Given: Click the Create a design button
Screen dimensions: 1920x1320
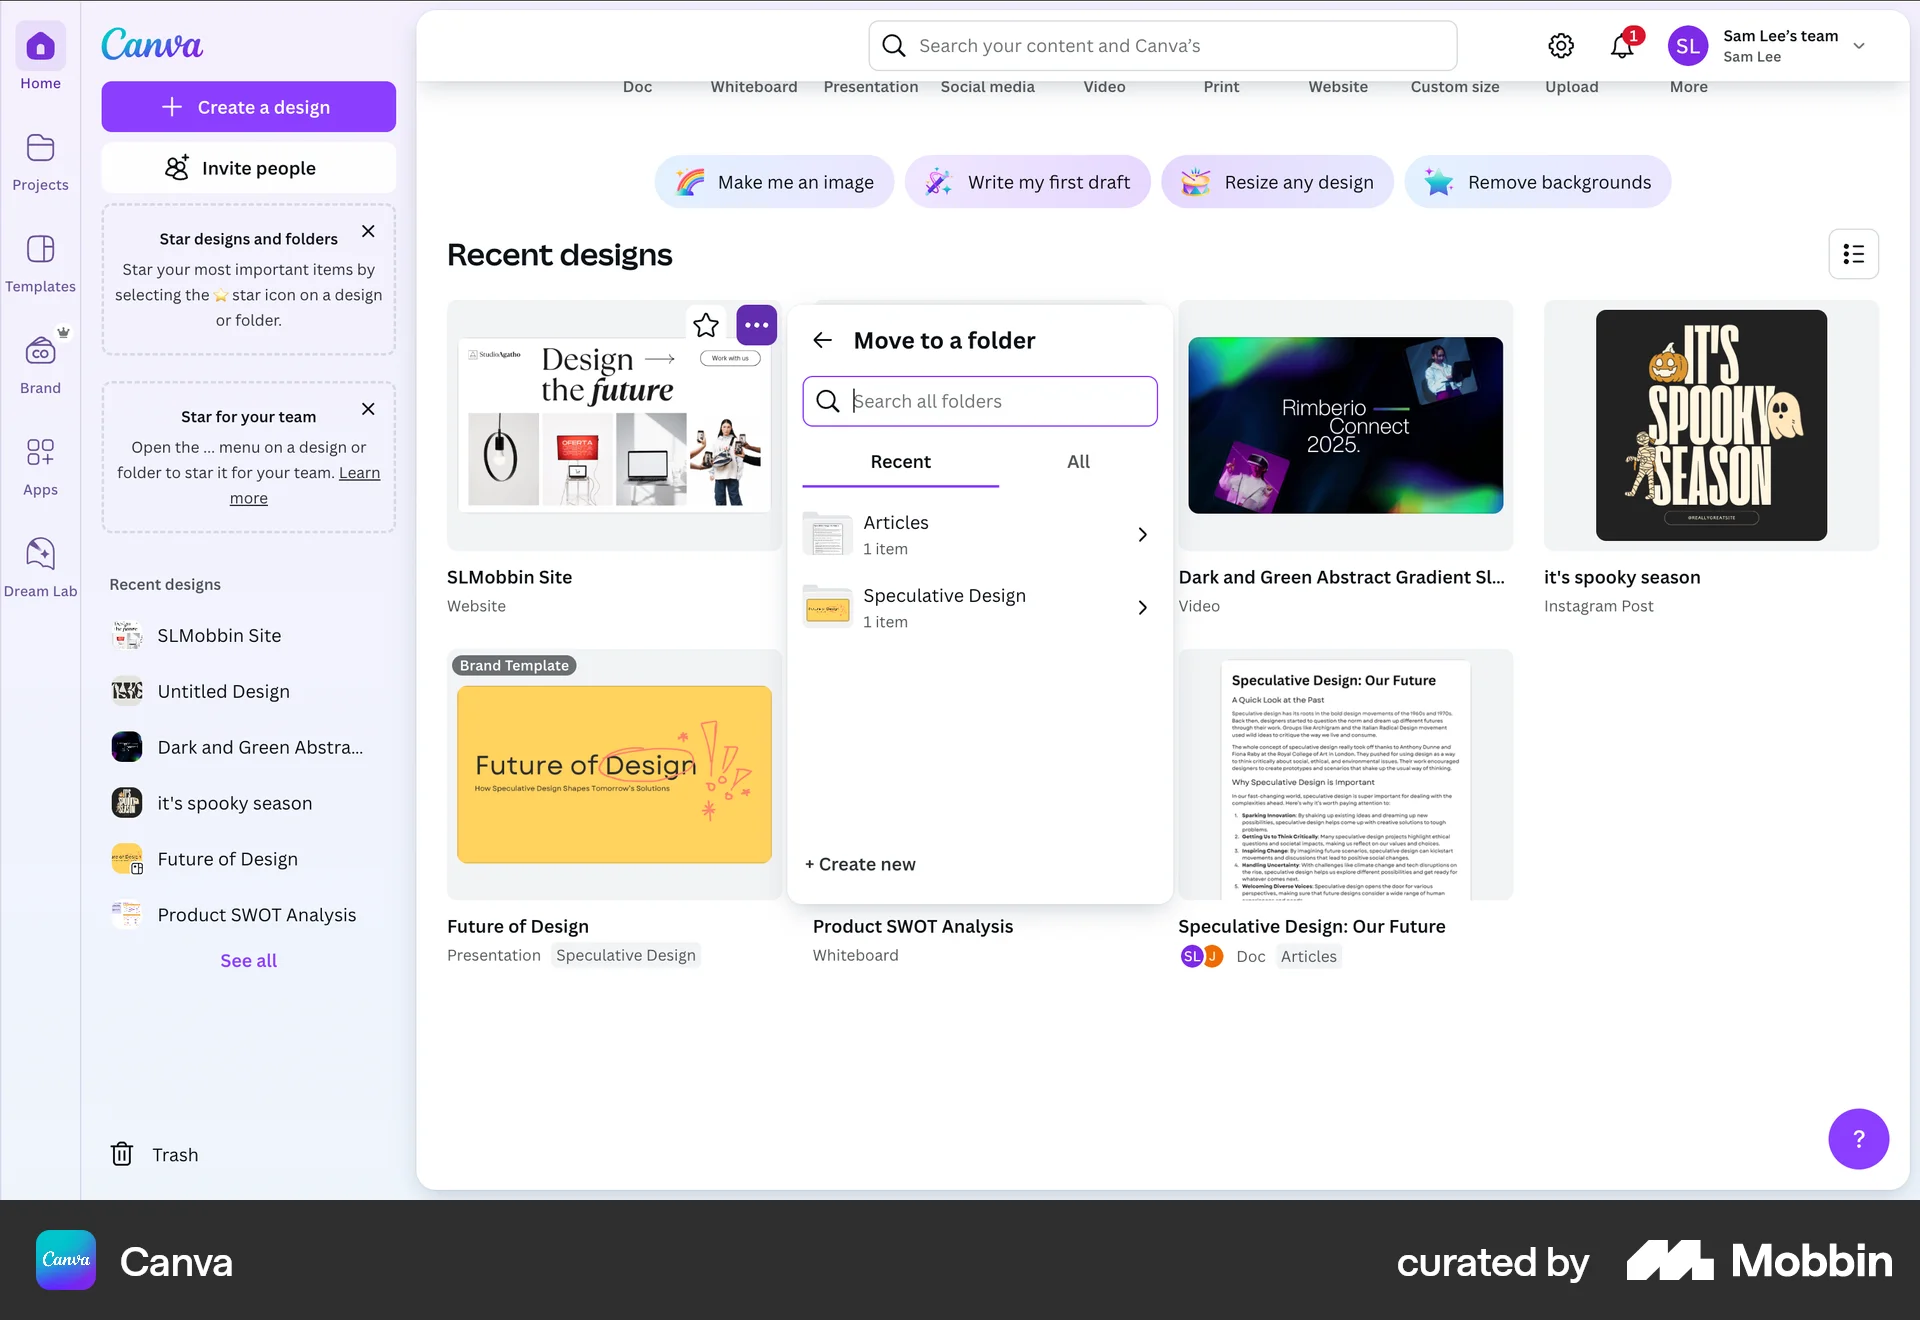Looking at the screenshot, I should pos(248,107).
